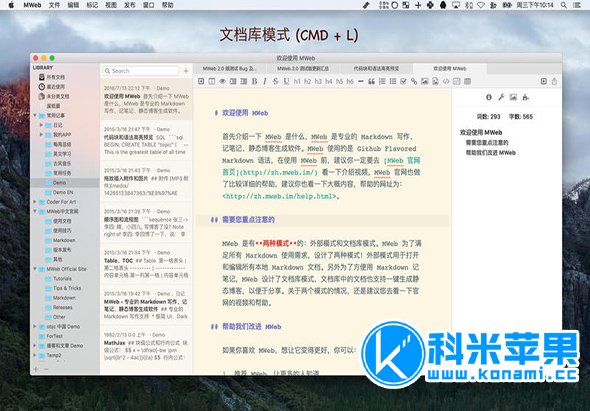This screenshot has width=590, height=411.
Task: Open the 文件 menu in the menu bar
Action: 54,5
